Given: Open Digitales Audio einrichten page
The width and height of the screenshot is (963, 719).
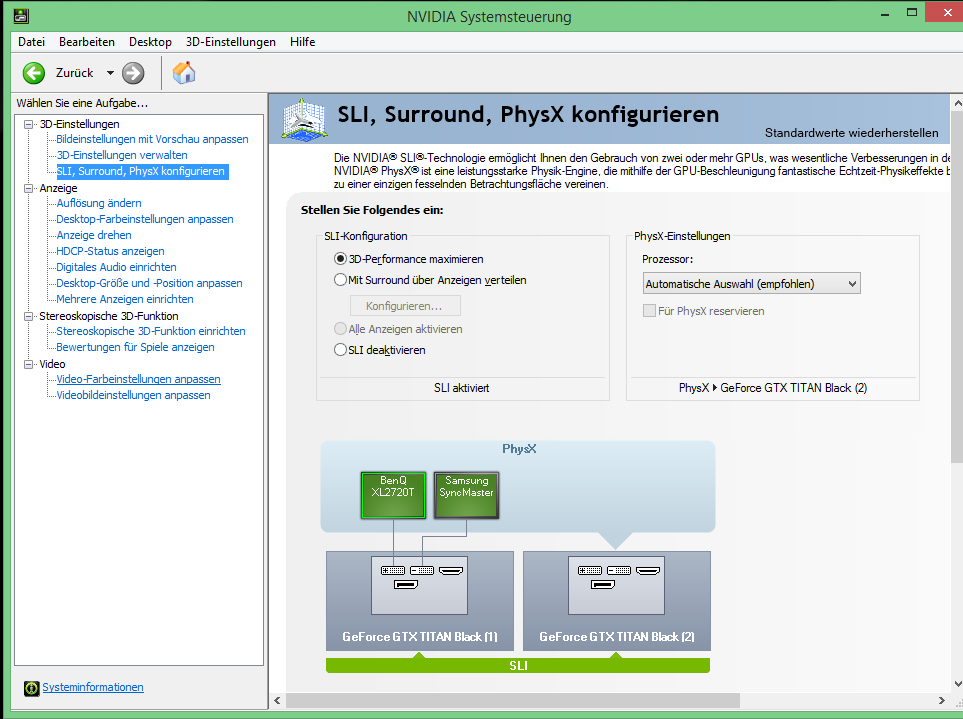Looking at the screenshot, I should click(116, 267).
